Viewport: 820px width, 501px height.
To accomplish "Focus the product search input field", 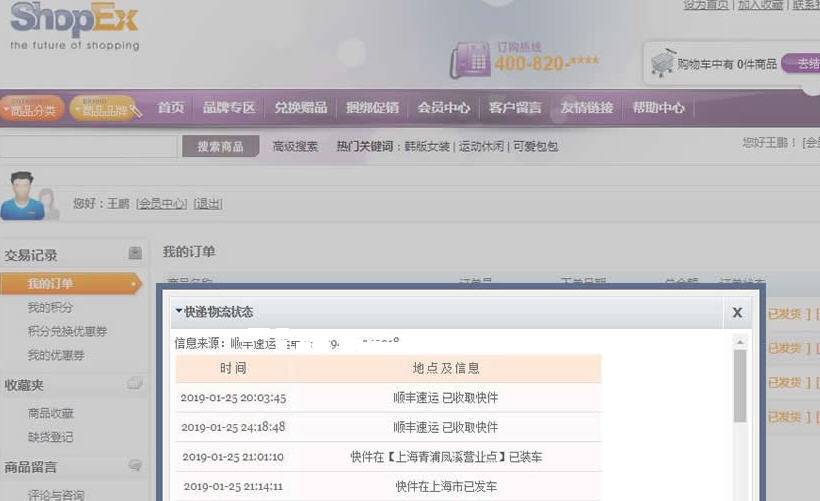I will click(x=88, y=146).
